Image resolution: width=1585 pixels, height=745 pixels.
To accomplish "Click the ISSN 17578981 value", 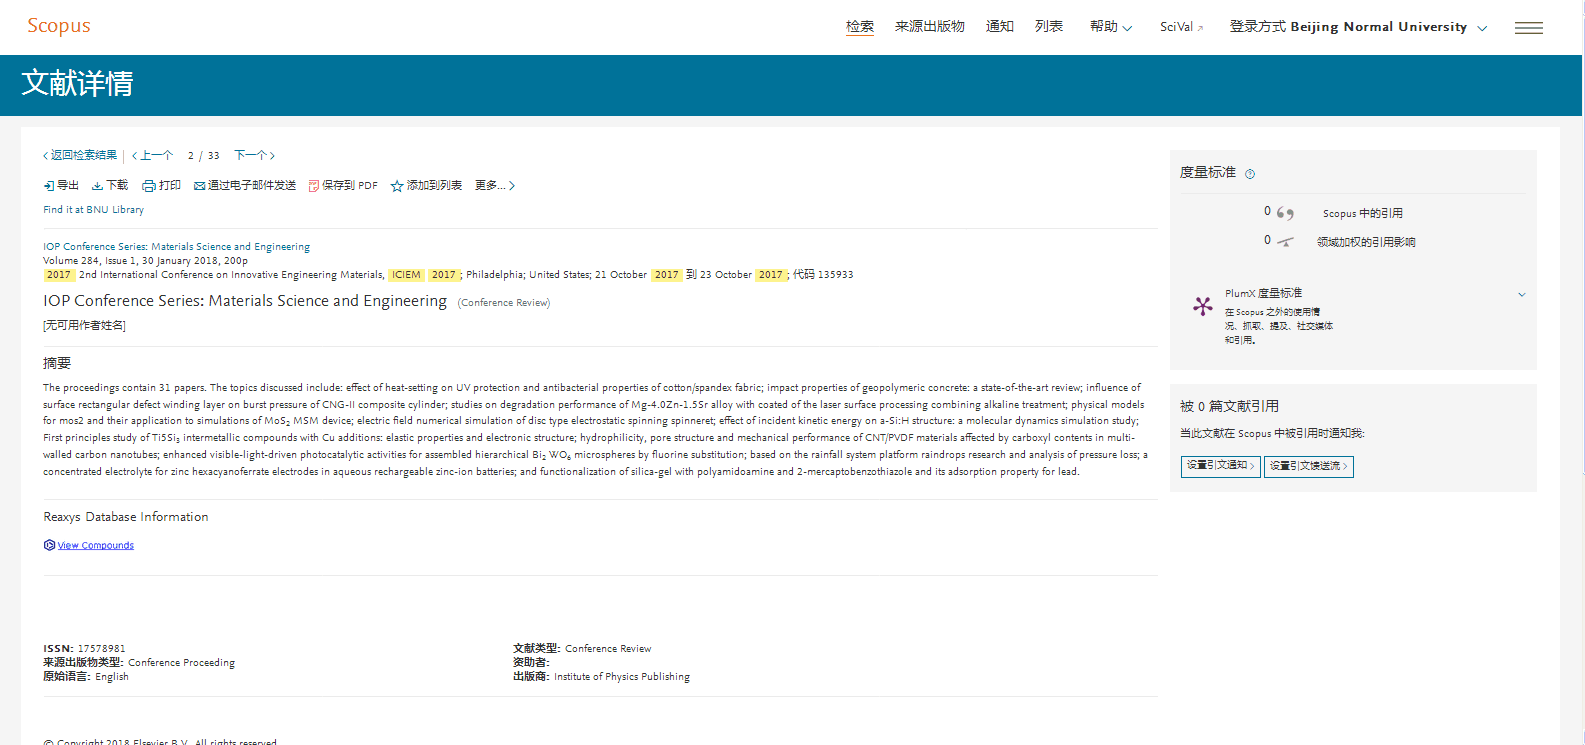I will [x=102, y=649].
